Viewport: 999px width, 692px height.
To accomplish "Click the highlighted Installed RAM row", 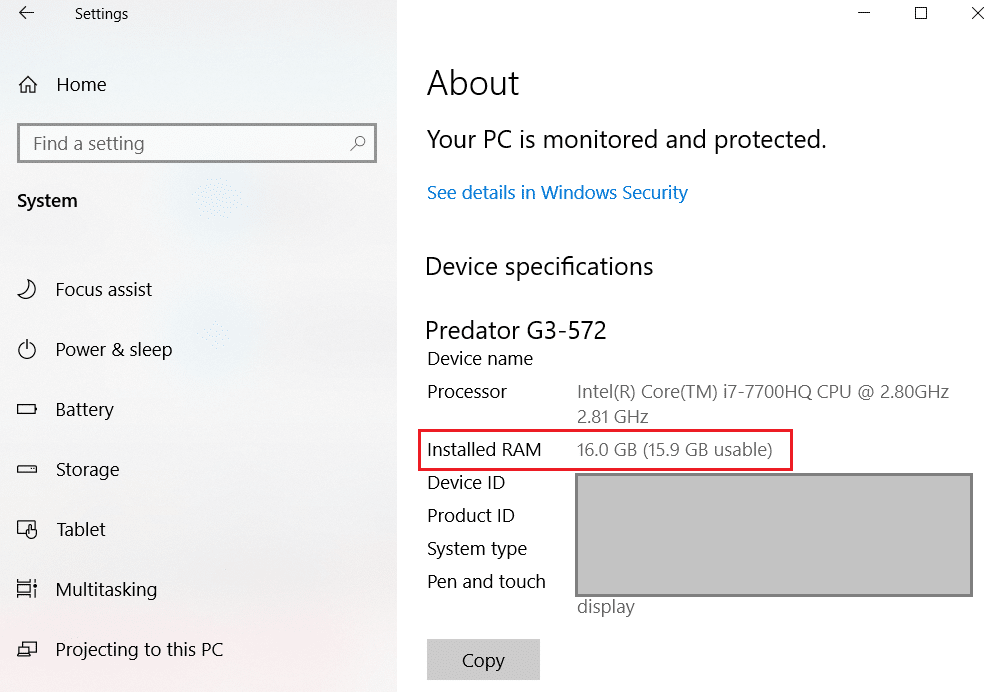I will (x=605, y=450).
